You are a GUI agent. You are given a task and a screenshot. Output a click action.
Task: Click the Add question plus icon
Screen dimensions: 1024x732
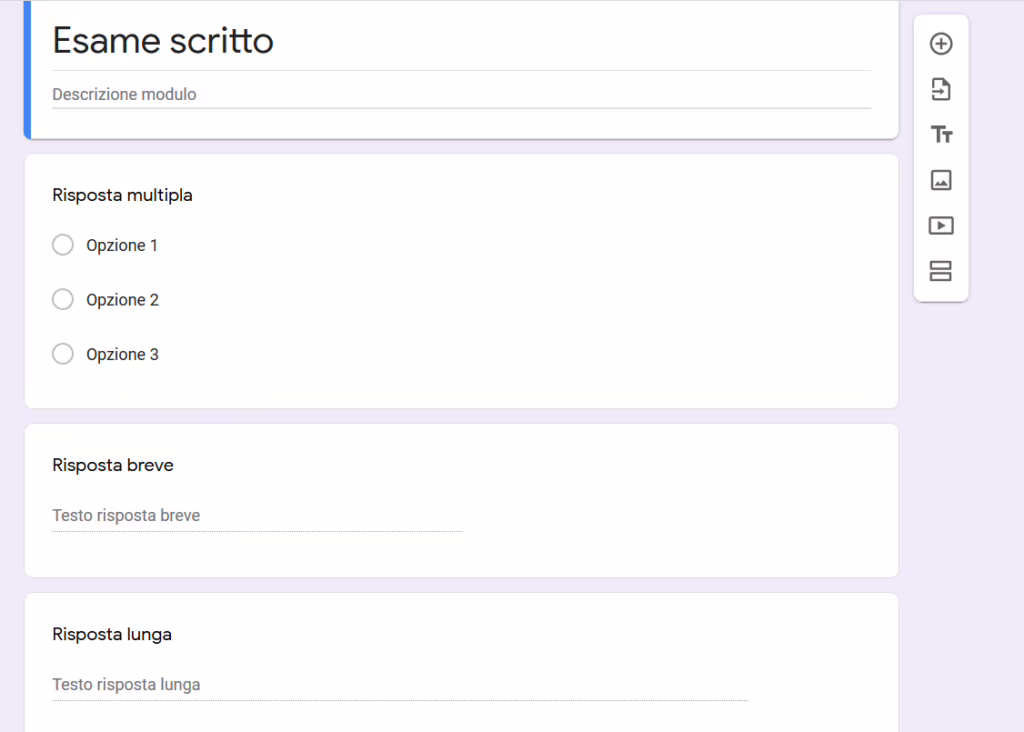tap(941, 44)
